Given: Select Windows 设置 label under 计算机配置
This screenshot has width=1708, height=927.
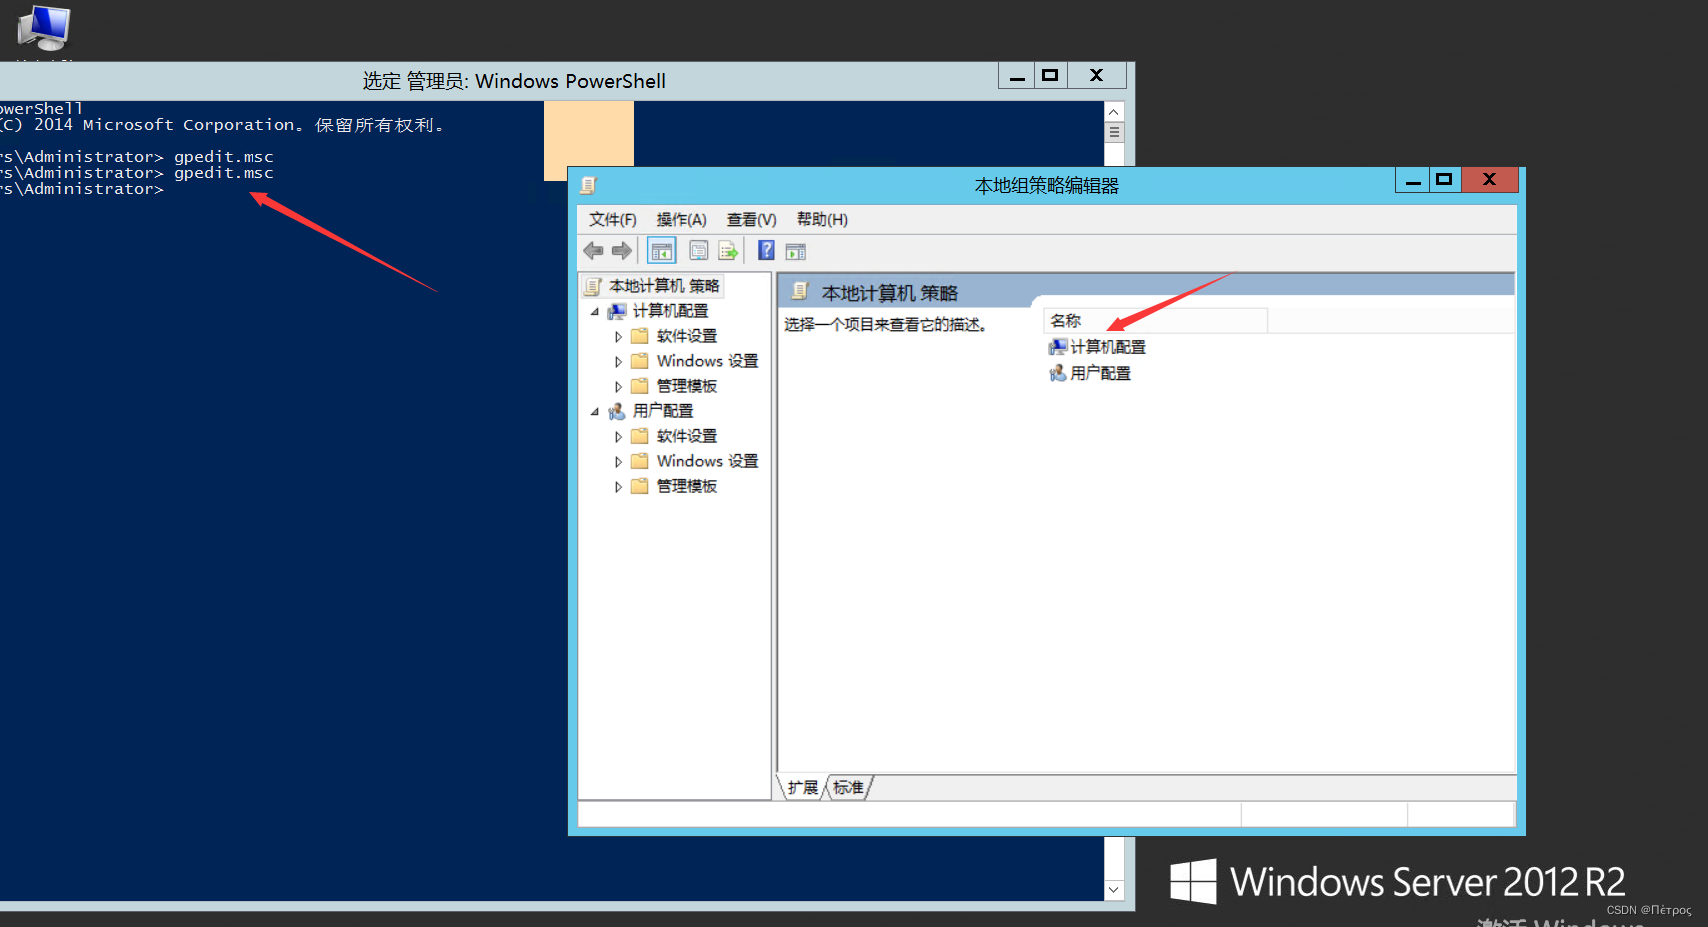Looking at the screenshot, I should coord(707,361).
